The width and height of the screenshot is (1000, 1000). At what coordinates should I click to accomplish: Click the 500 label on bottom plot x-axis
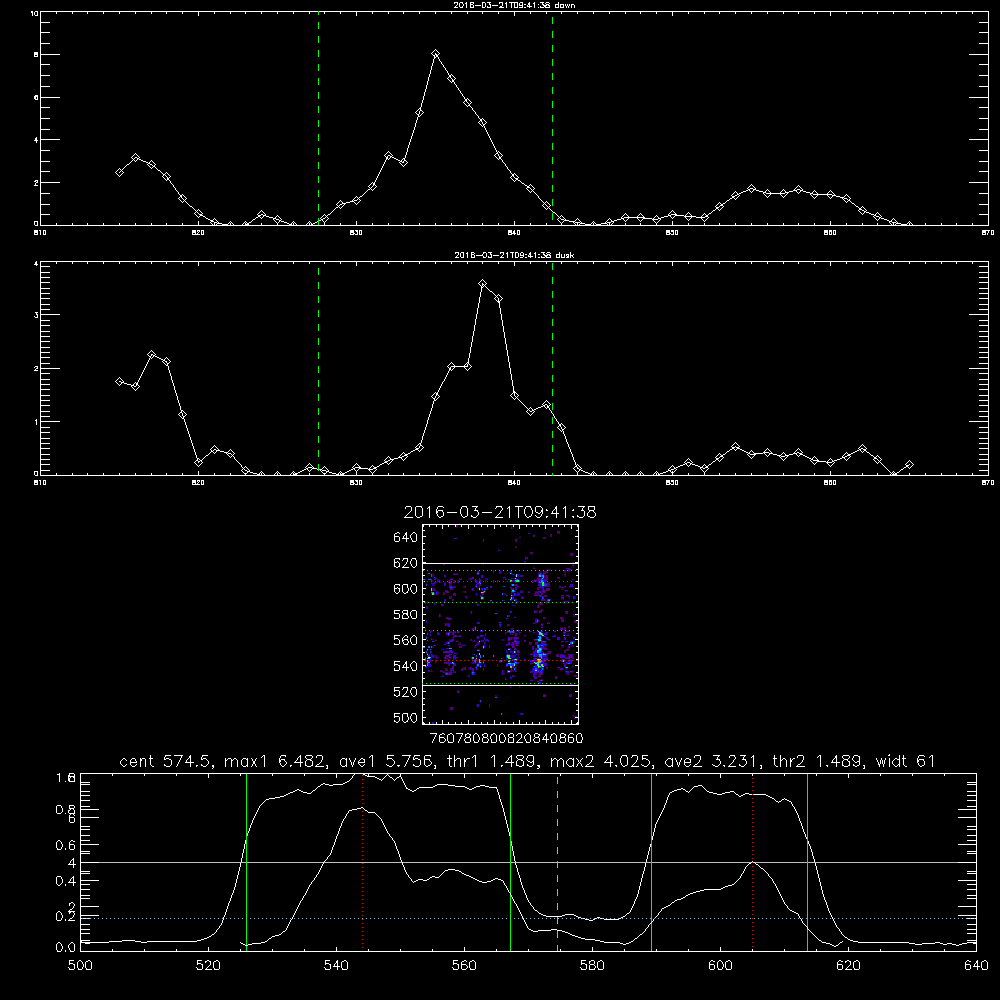80,966
